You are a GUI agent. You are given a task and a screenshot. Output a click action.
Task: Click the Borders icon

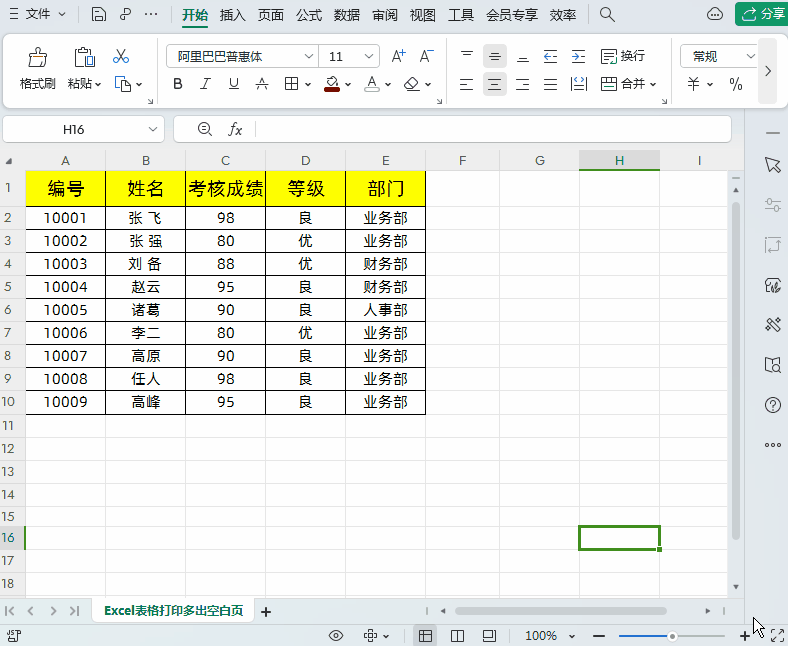click(x=291, y=84)
